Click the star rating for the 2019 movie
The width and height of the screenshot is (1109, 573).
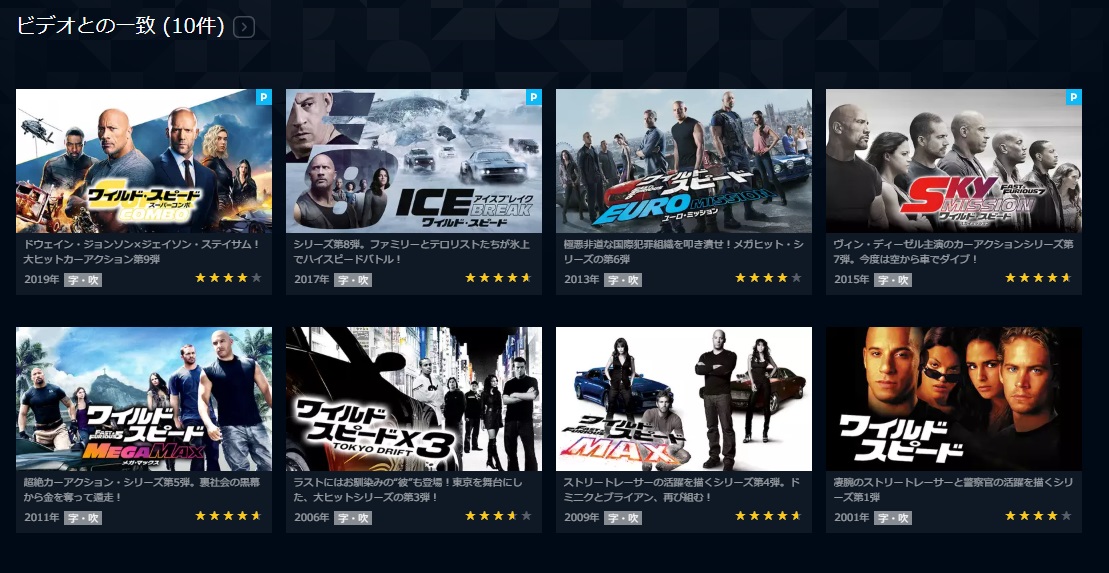click(228, 278)
